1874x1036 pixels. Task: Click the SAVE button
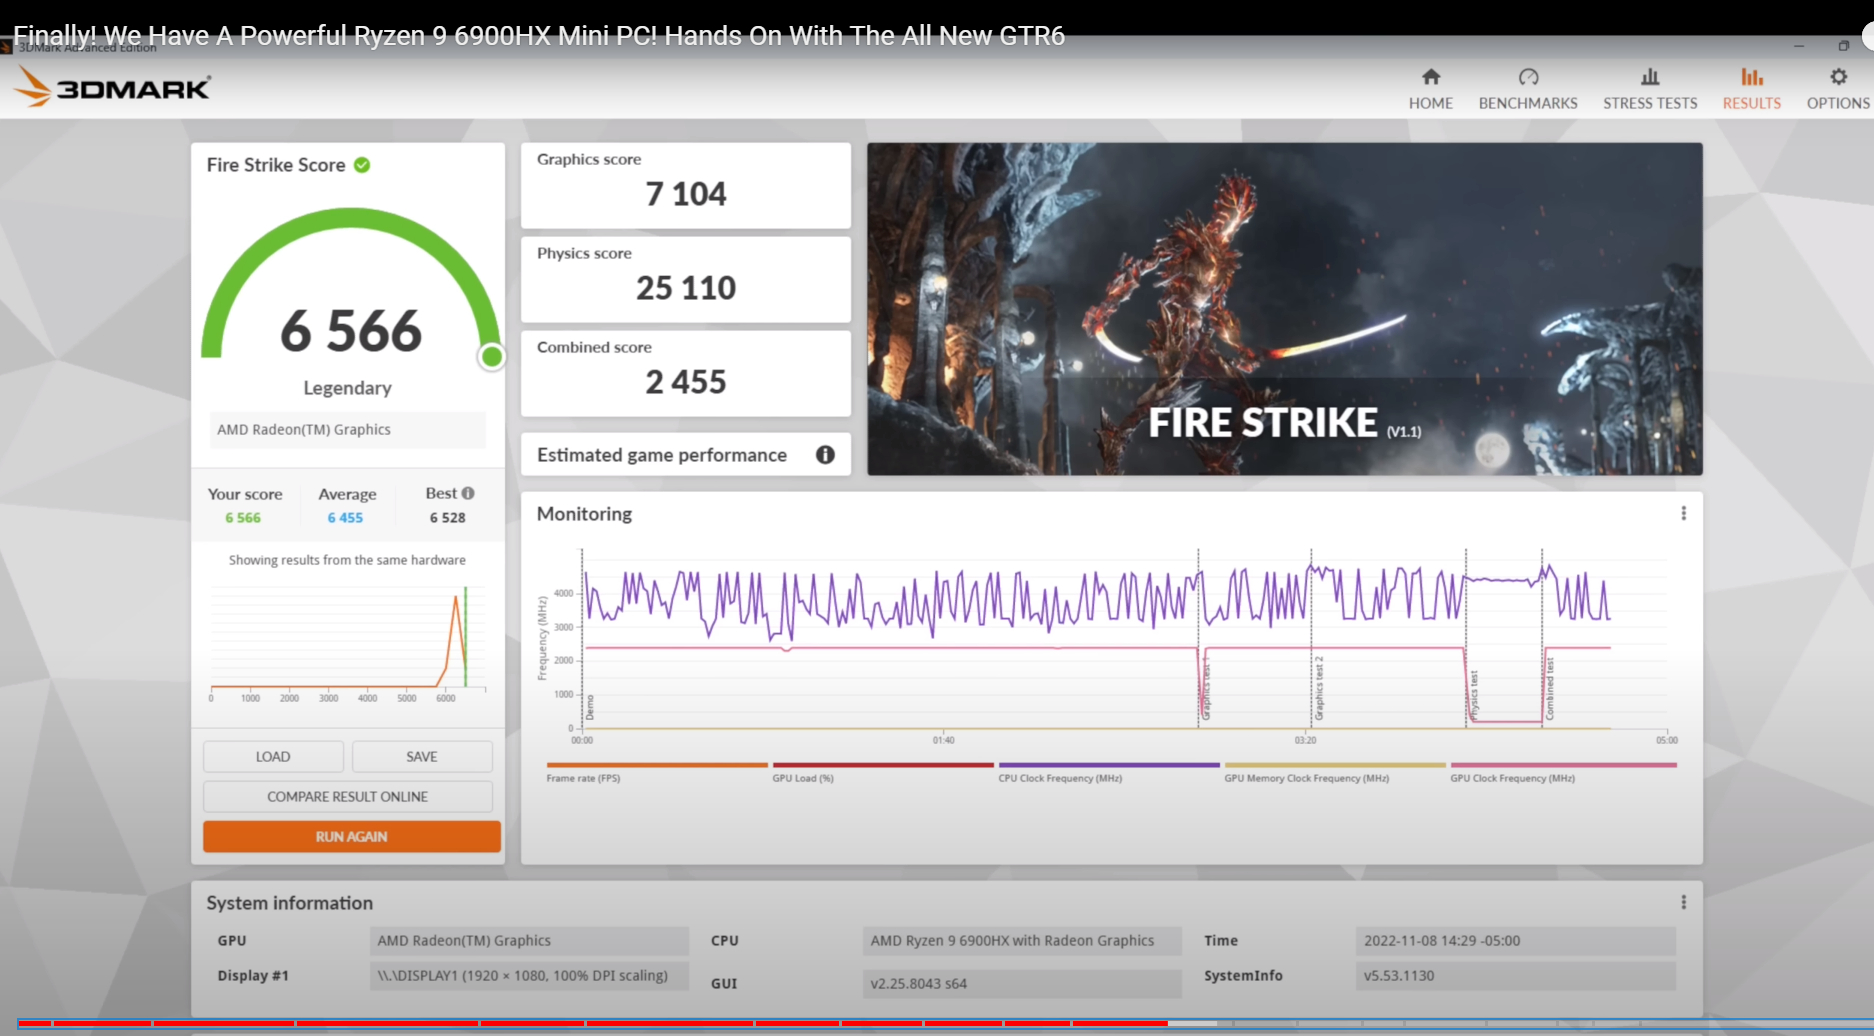(422, 757)
